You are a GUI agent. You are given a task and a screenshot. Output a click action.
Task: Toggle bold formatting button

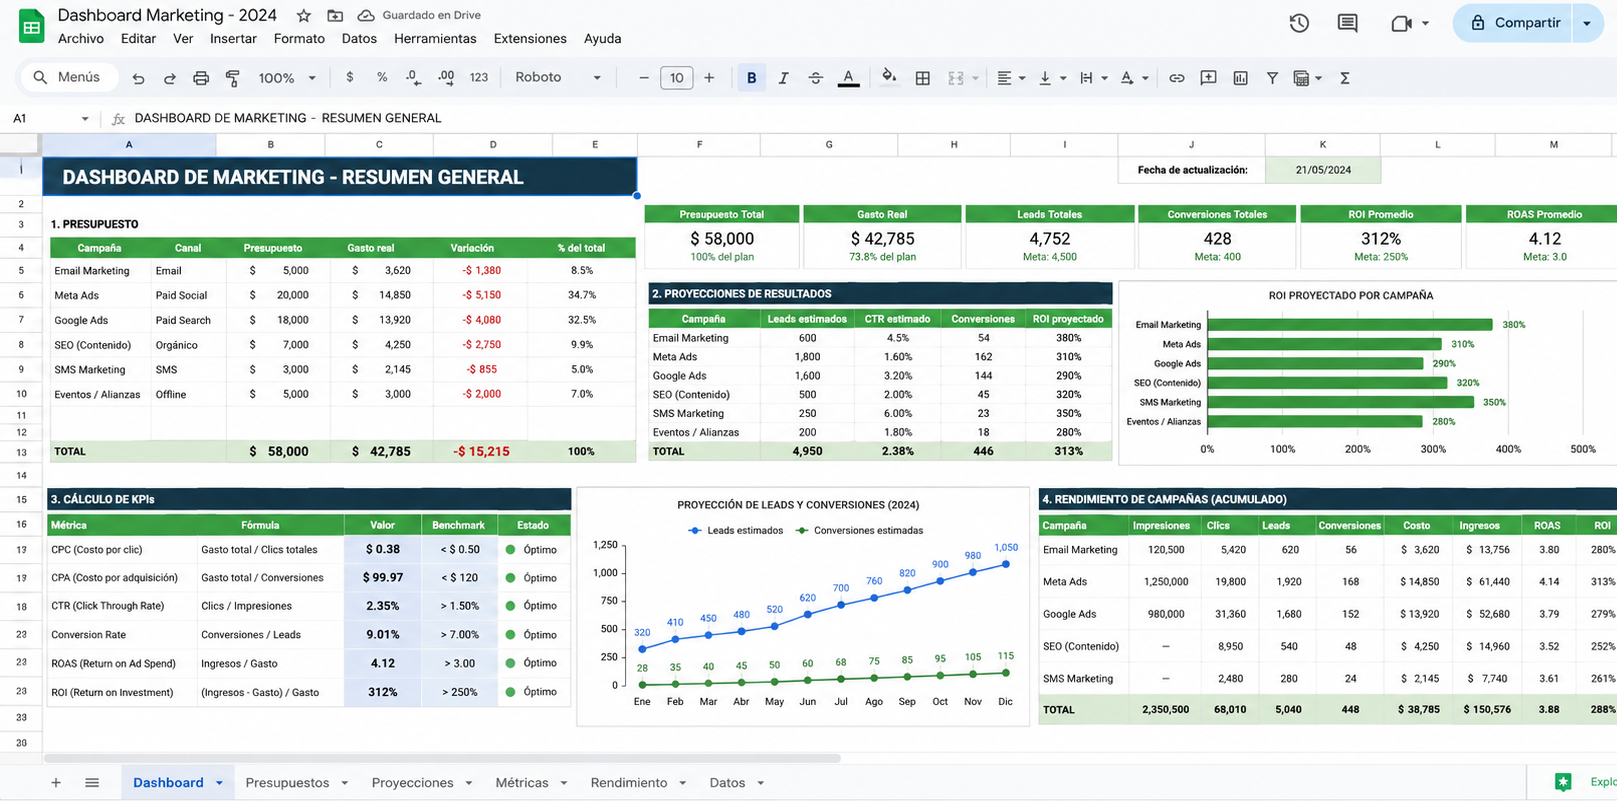click(x=751, y=78)
